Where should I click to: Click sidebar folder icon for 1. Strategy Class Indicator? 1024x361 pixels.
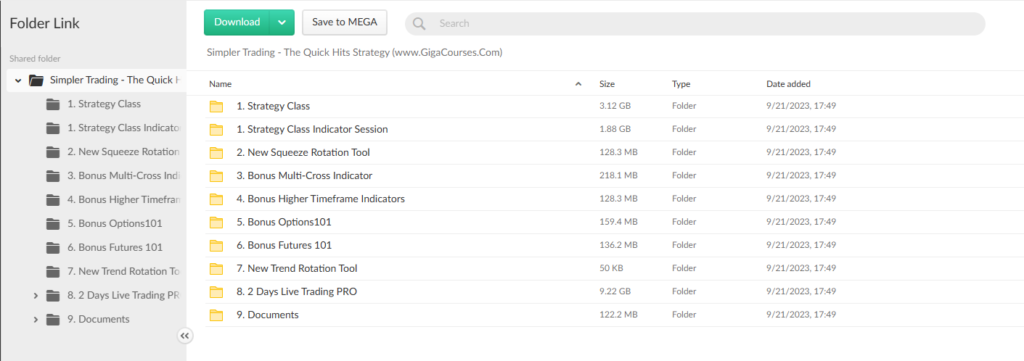[54, 128]
